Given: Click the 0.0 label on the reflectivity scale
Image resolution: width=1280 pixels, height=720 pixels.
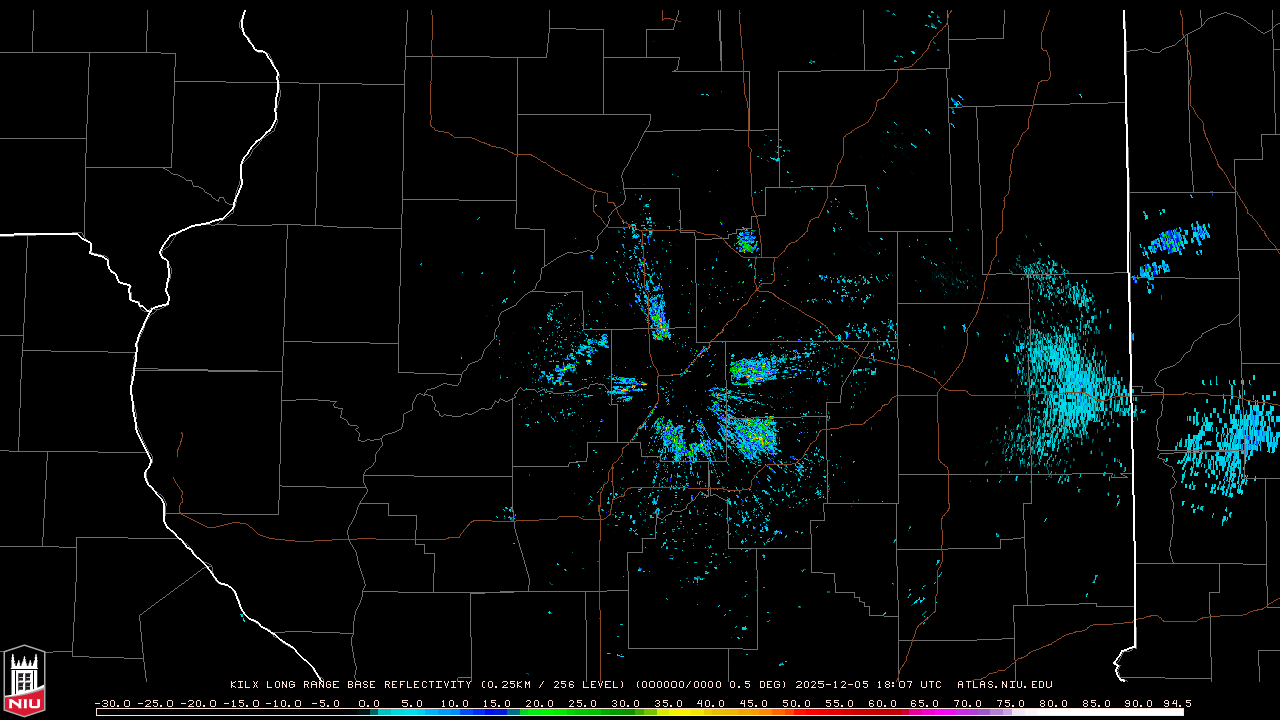Looking at the screenshot, I should (369, 703).
